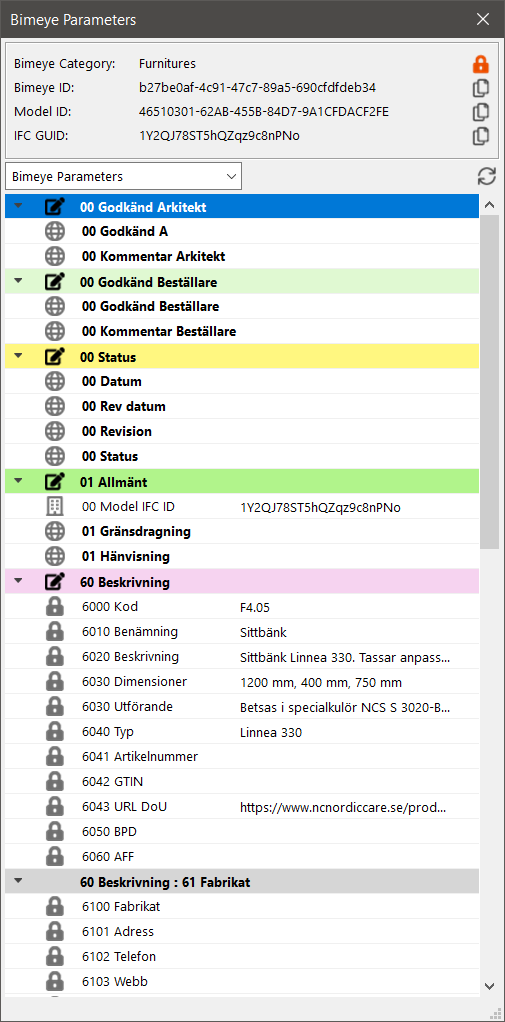Viewport: 505px width, 1022px height.
Task: Copy the Bimeye ID value
Action: pos(480,88)
